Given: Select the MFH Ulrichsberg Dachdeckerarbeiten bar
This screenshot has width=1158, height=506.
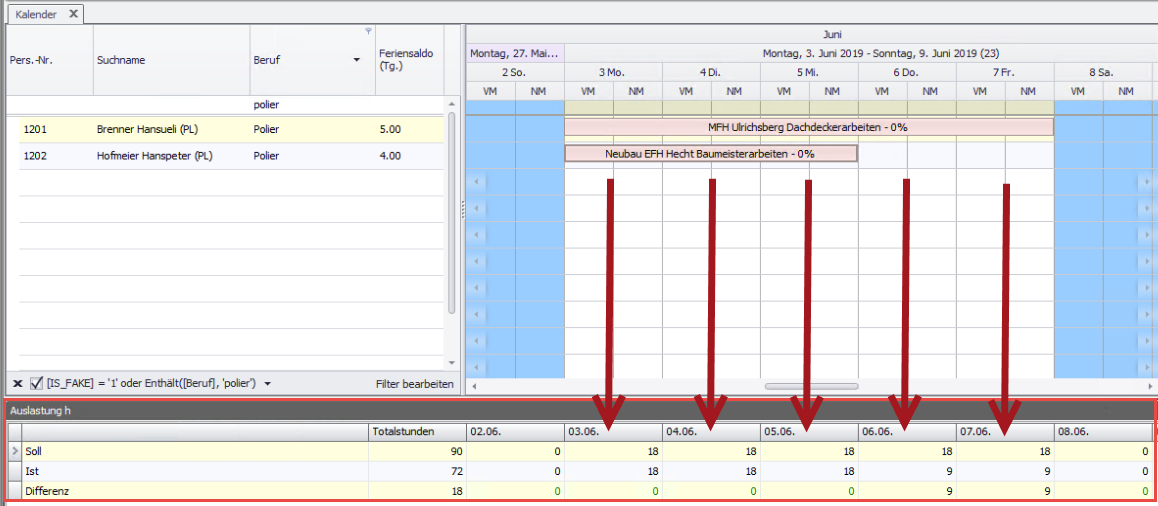Looking at the screenshot, I should [808, 127].
